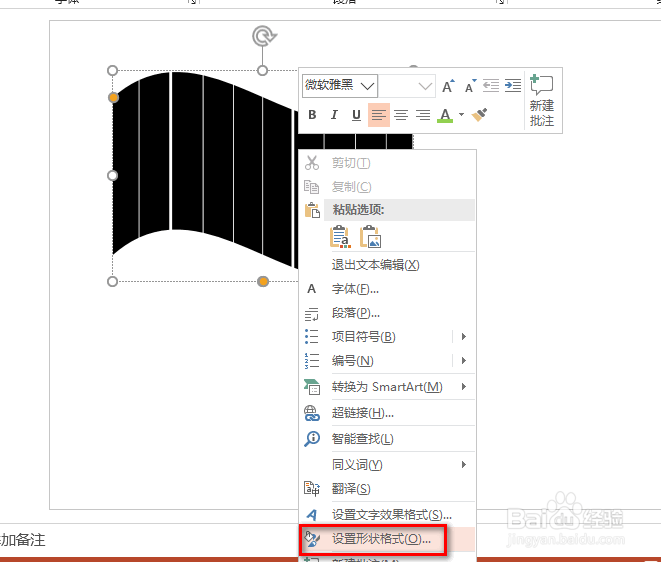Image resolution: width=661 pixels, height=562 pixels.
Task: Click shape format paint bucket icon
Action: [x=312, y=539]
